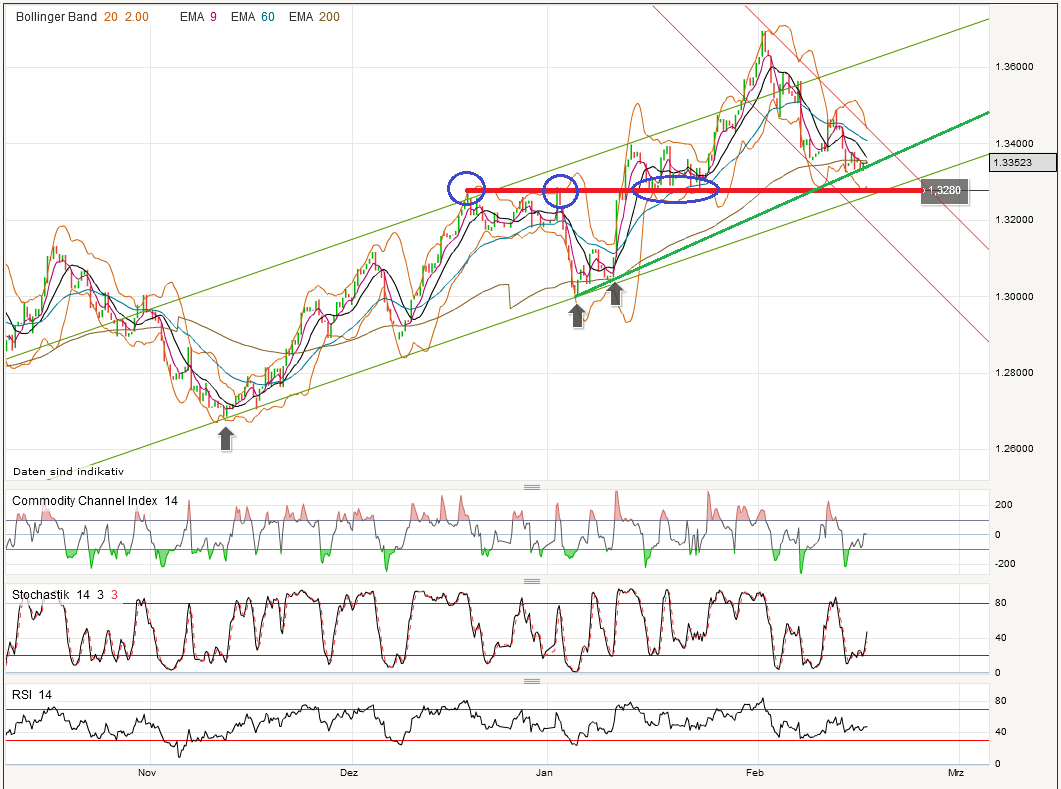Click the Feb label on the time axis
The width and height of the screenshot is (1061, 789).
(x=755, y=773)
